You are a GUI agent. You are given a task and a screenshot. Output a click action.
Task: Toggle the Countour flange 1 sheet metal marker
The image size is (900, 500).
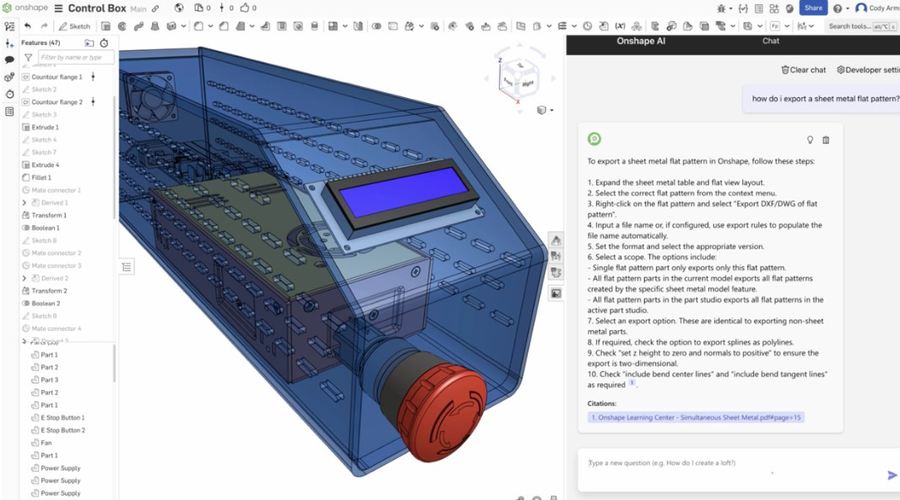[93, 77]
